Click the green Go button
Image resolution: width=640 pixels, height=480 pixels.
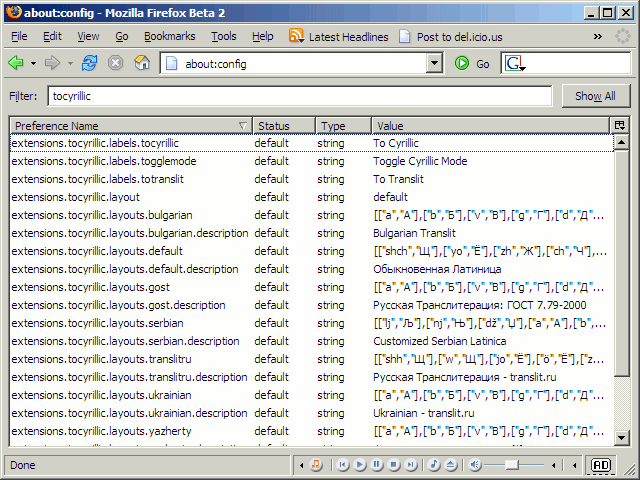(472, 64)
